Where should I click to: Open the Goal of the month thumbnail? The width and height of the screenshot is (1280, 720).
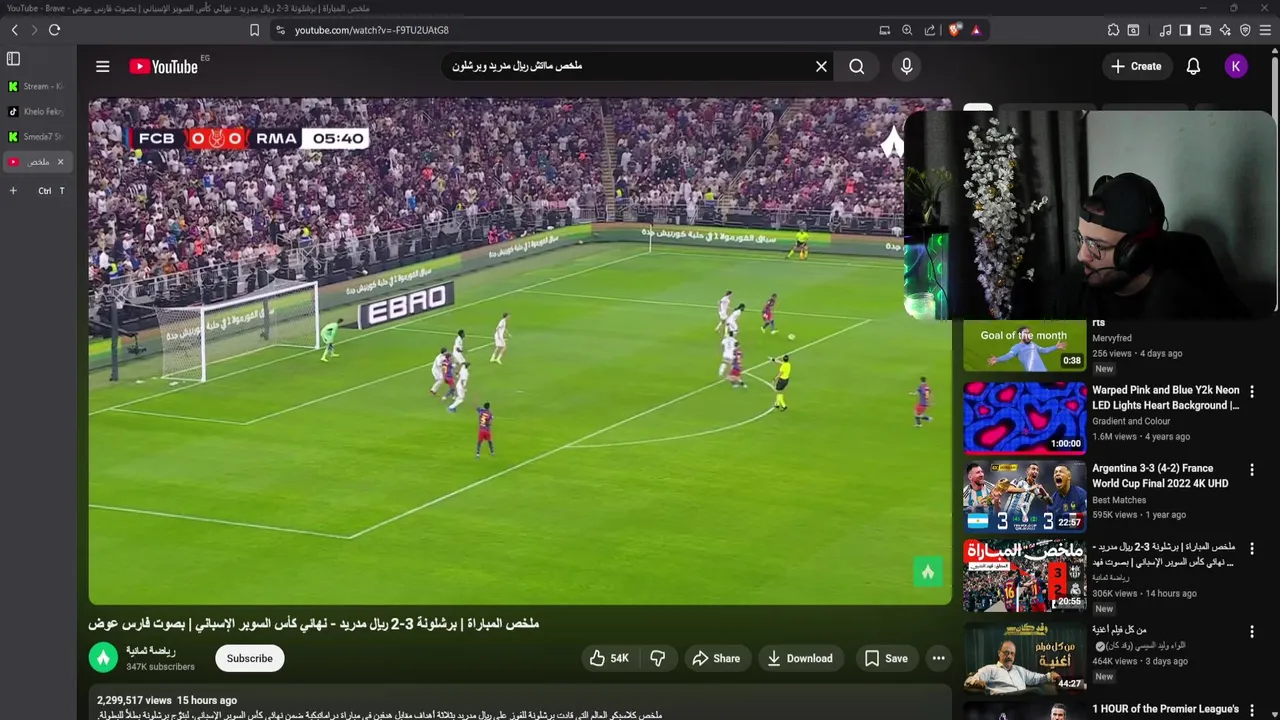point(1024,345)
